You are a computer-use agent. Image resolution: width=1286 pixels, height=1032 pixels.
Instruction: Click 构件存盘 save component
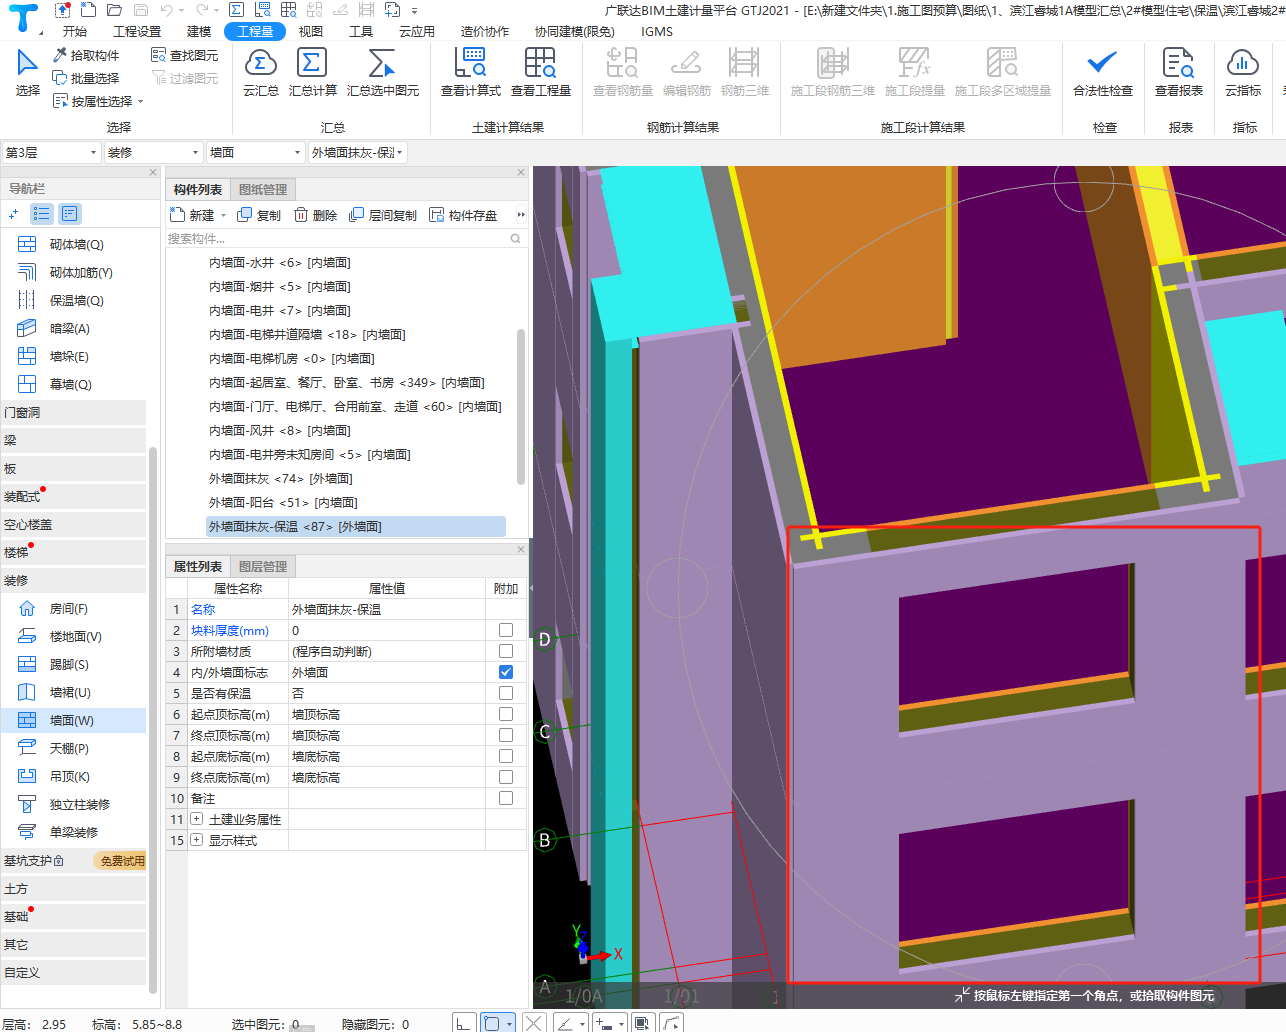point(463,215)
